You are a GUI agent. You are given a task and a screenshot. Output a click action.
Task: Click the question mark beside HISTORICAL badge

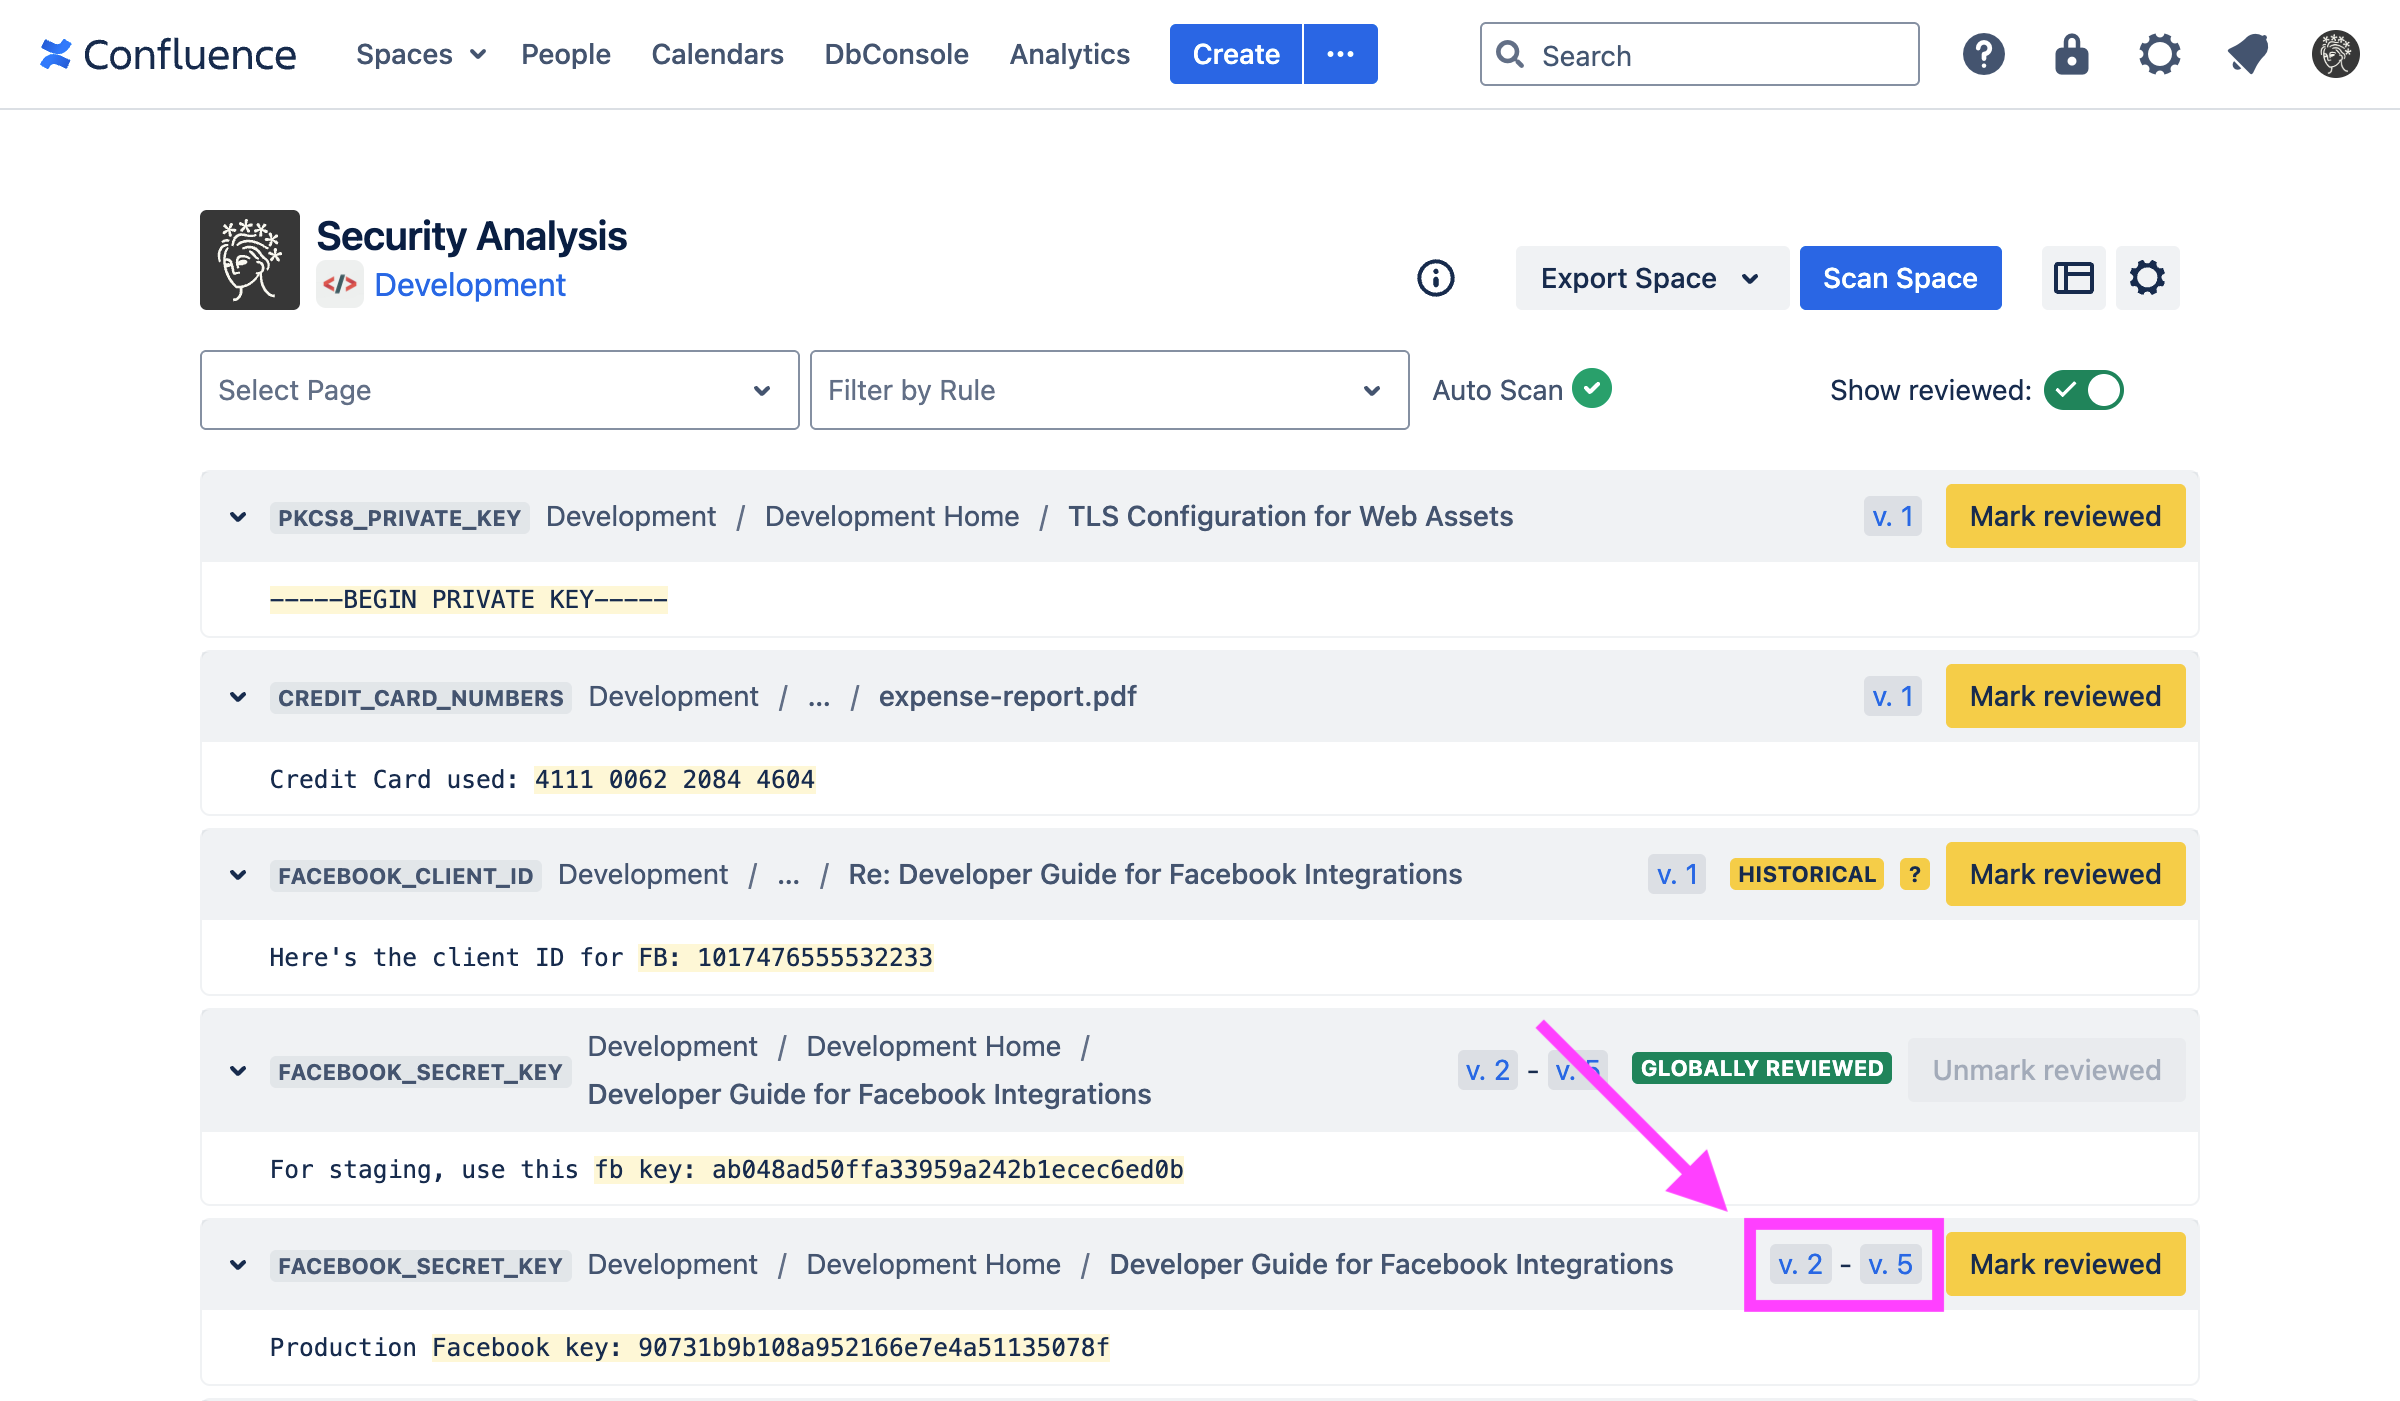click(1914, 874)
